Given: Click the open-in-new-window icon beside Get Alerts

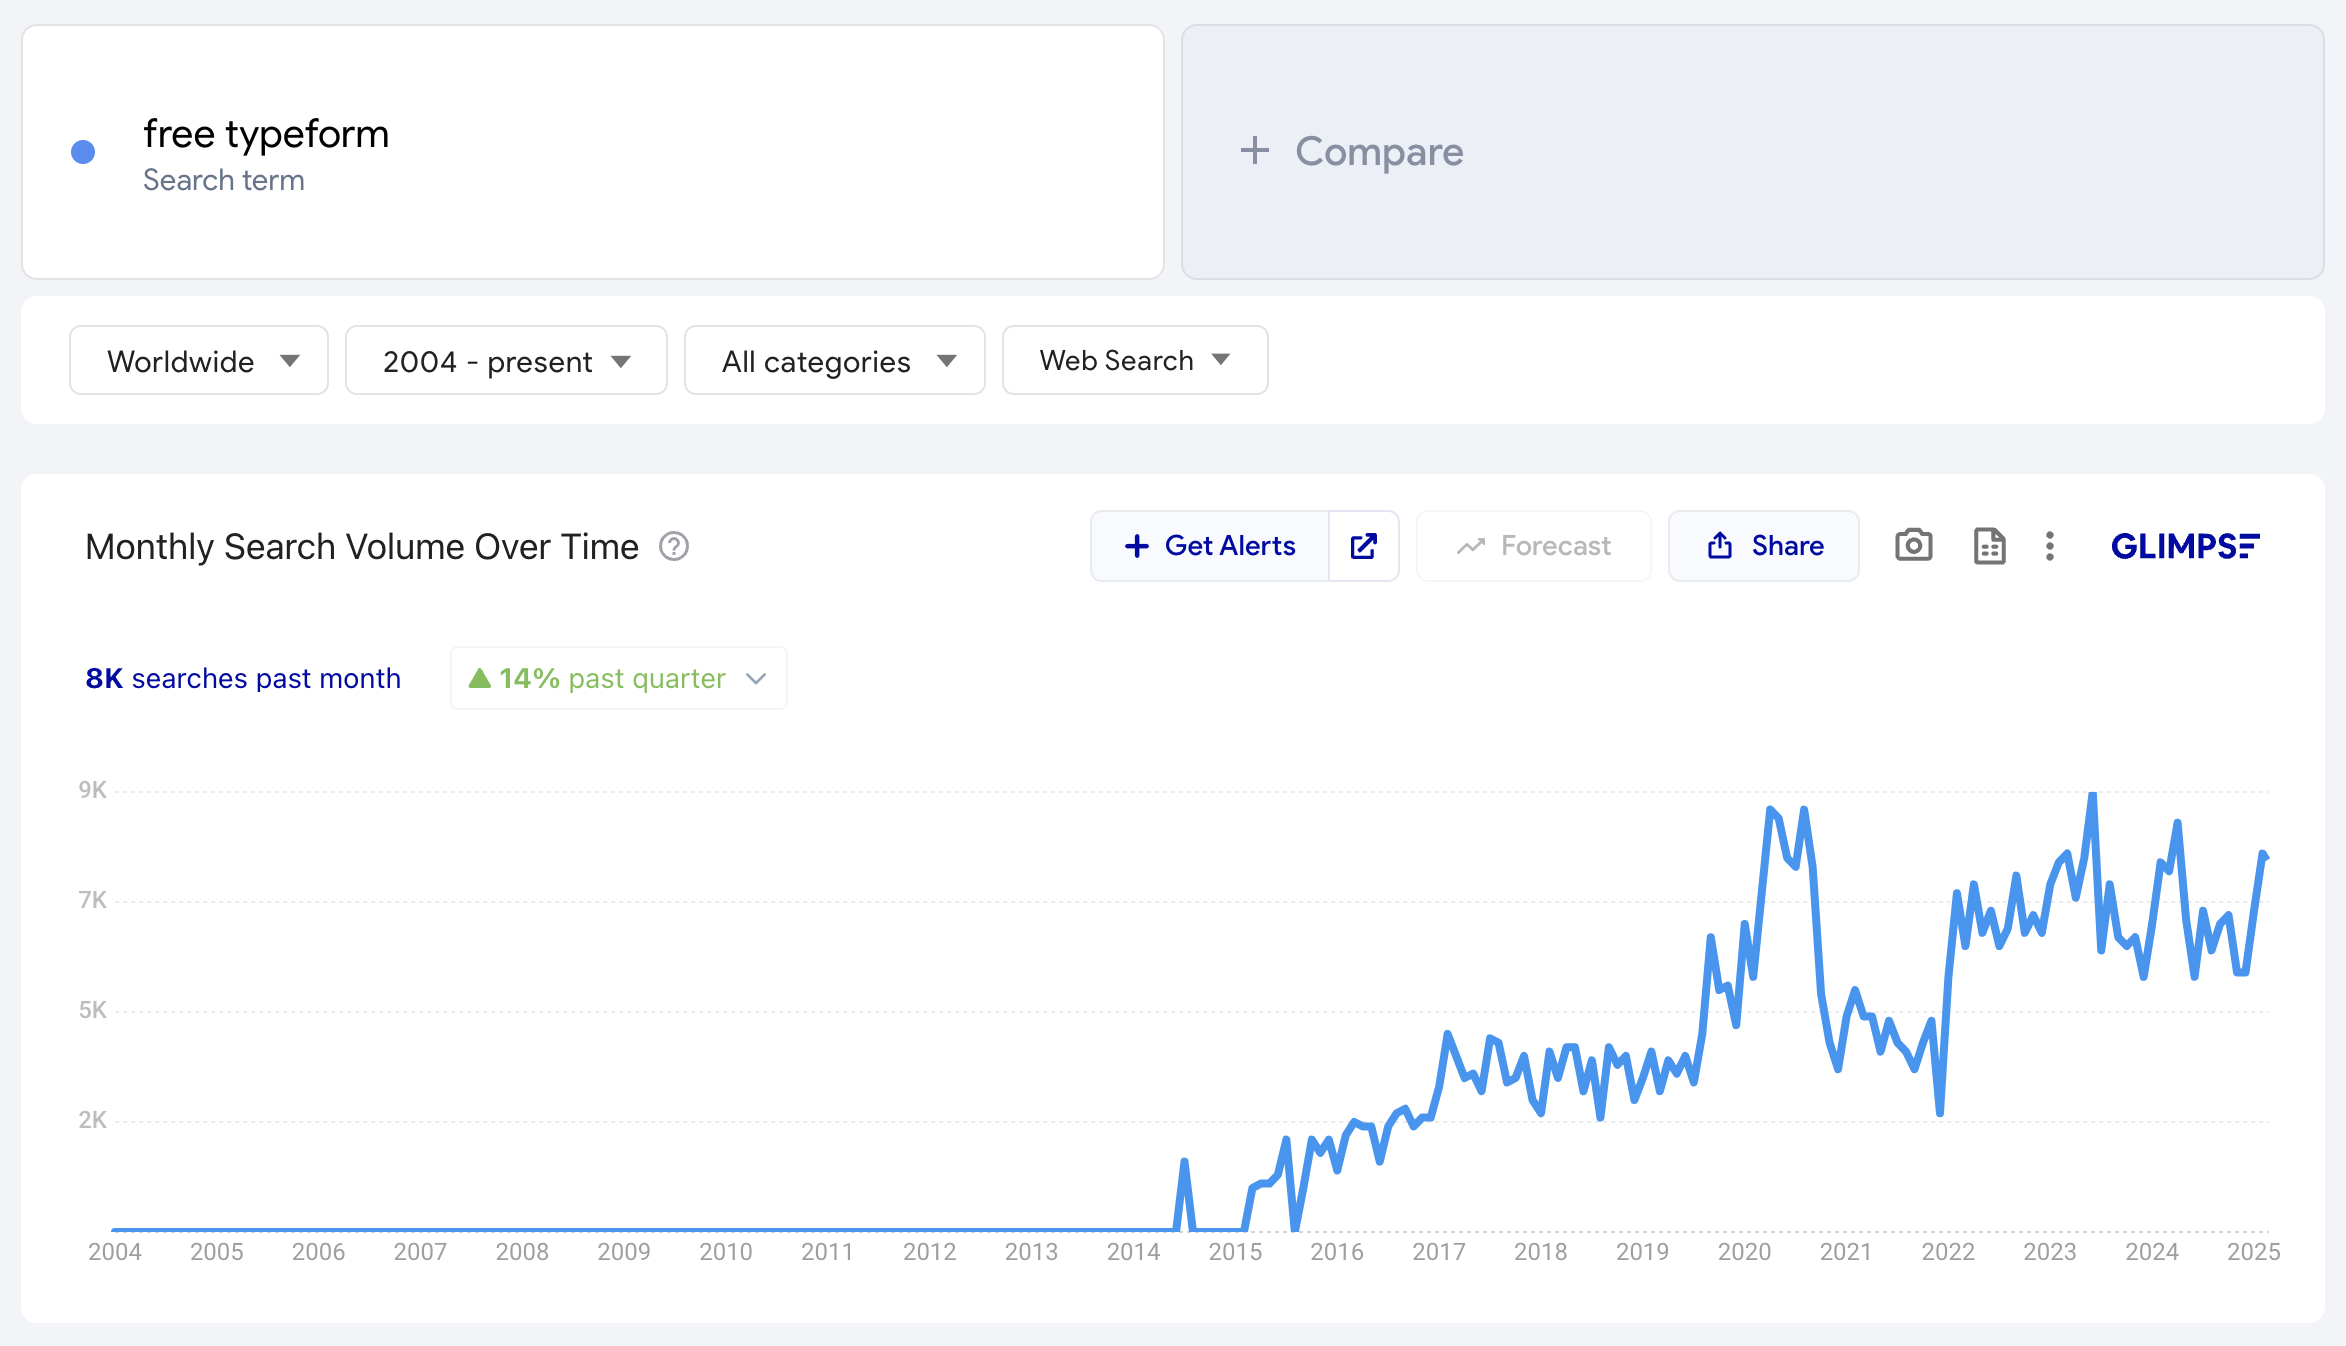Looking at the screenshot, I should pos(1364,546).
